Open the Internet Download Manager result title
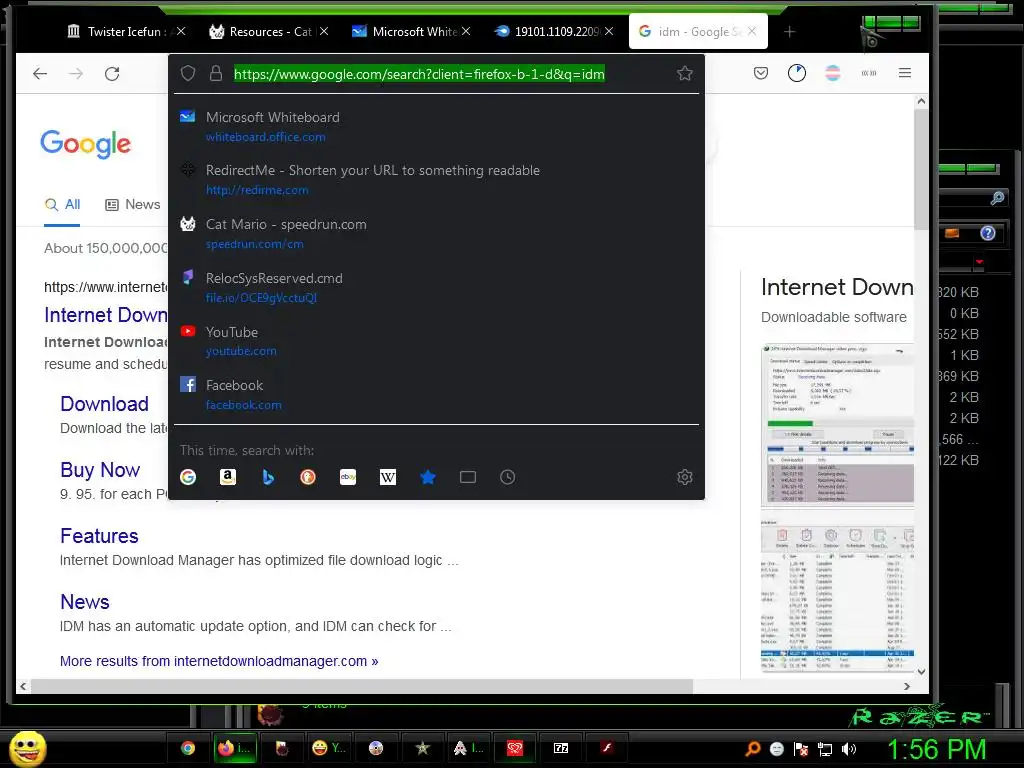The width and height of the screenshot is (1024, 768). pyautogui.click(x=106, y=315)
